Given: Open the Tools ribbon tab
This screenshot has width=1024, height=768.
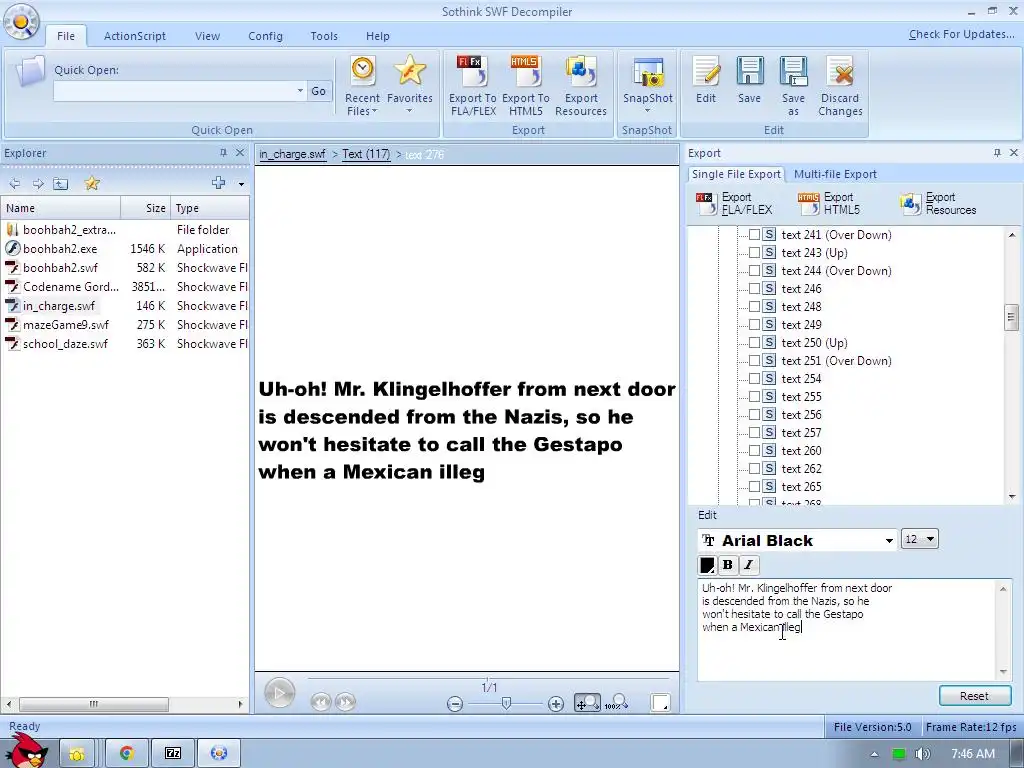Looking at the screenshot, I should pyautogui.click(x=324, y=36).
